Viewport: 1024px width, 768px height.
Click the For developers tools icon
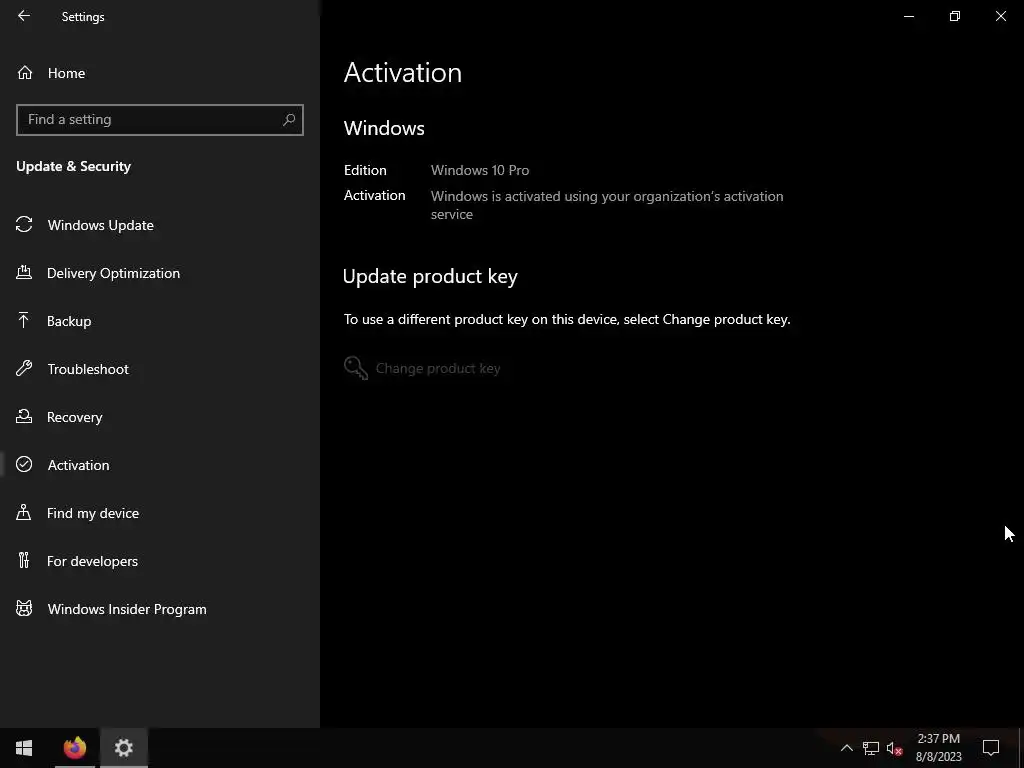click(x=24, y=560)
